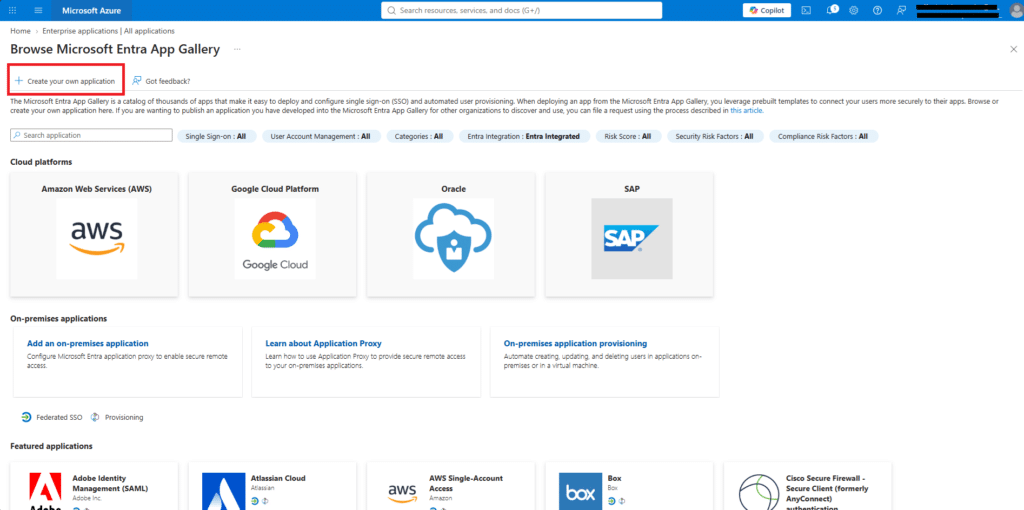Open portal settings gear
This screenshot has width=1024, height=510.
pos(854,10)
